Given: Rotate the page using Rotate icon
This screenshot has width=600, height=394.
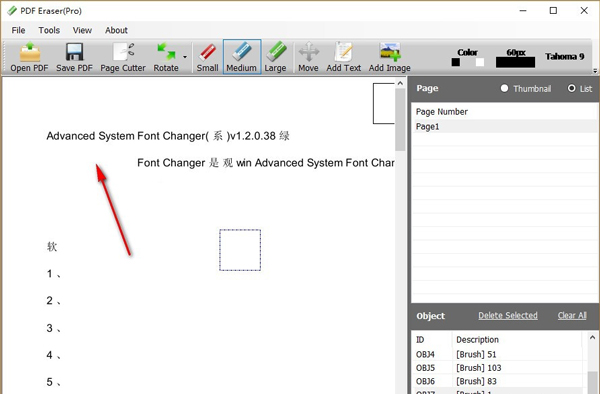Looking at the screenshot, I should click(x=166, y=57).
